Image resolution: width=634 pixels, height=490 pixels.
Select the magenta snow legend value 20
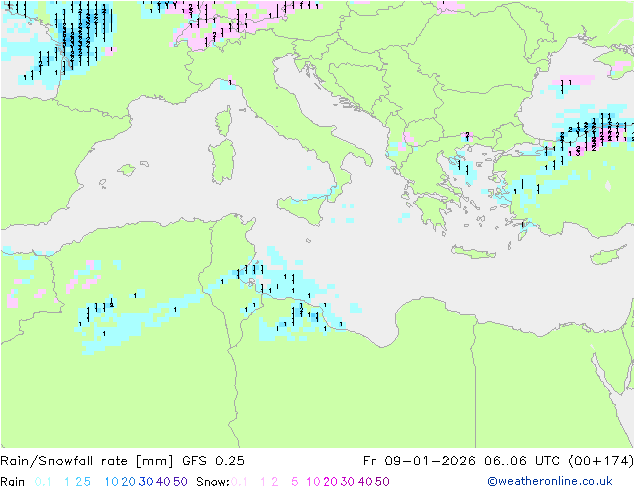tap(330, 482)
